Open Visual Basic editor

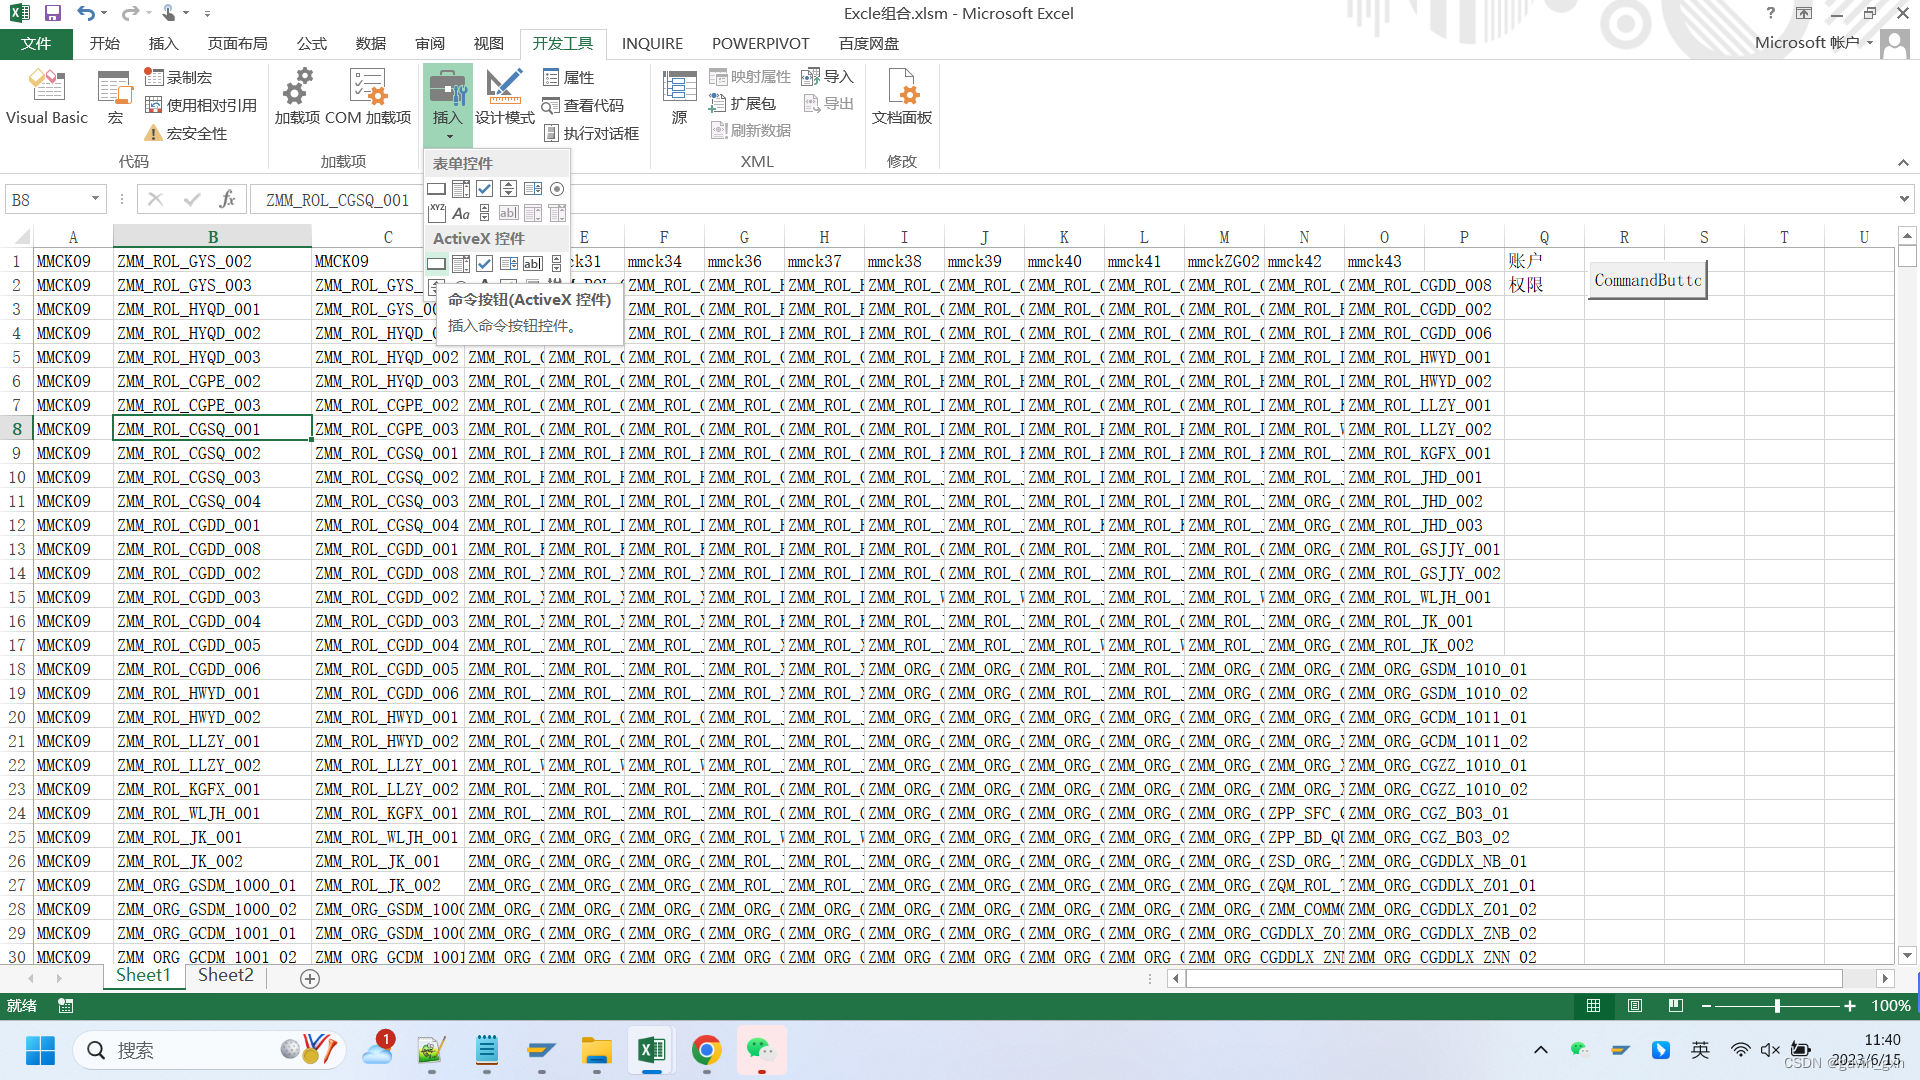point(46,95)
